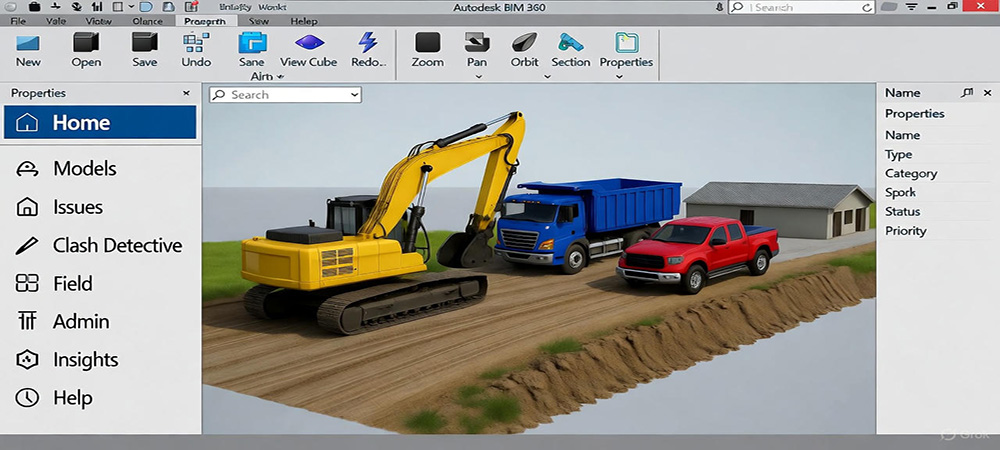Open the Help menu in menu bar

303,20
